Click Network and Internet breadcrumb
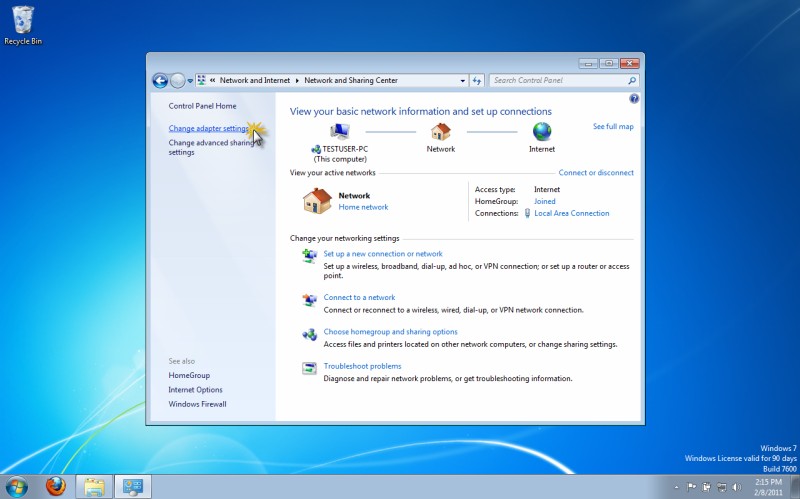The image size is (800, 499). 255,81
